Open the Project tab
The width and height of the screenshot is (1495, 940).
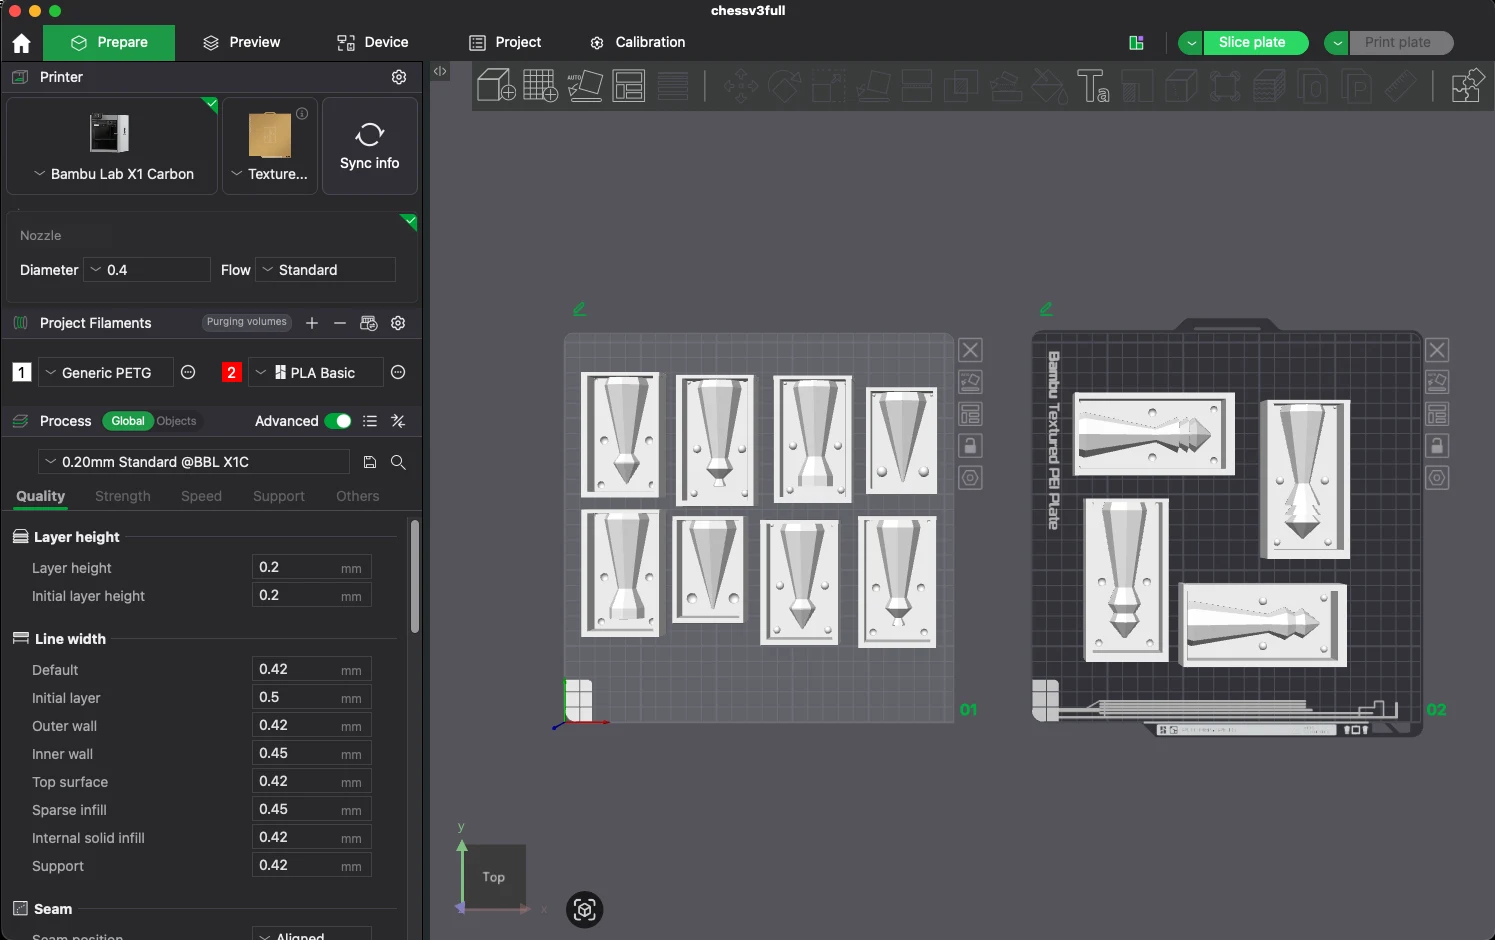[505, 42]
